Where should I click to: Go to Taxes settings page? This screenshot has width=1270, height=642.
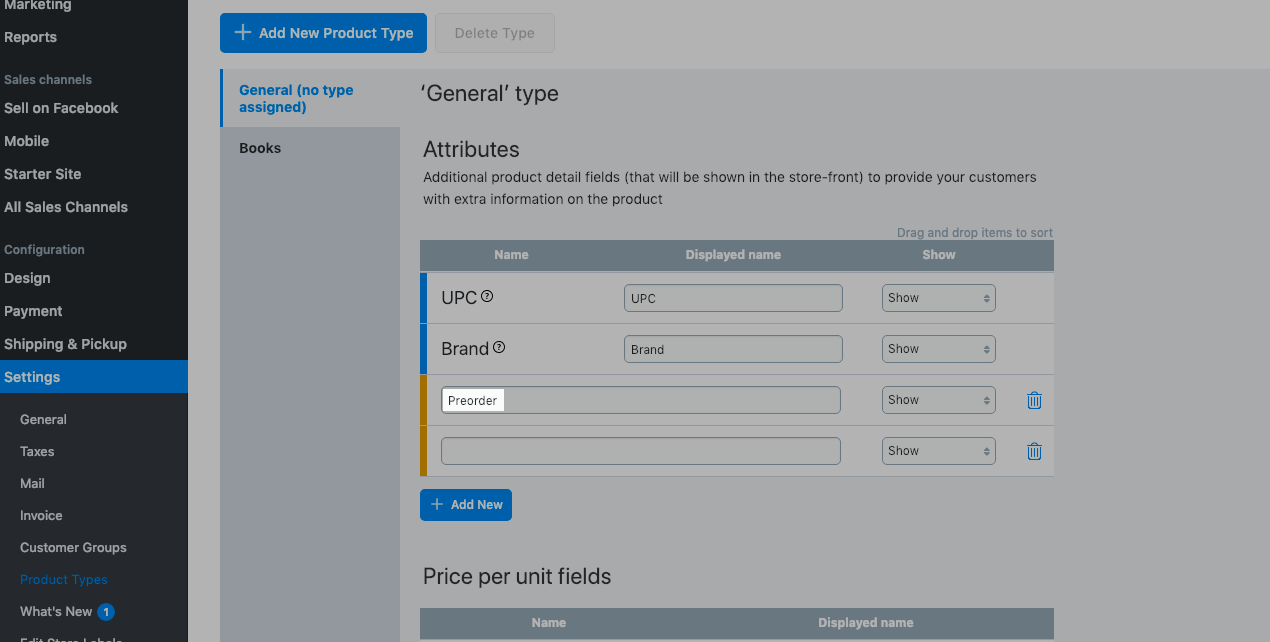point(37,452)
